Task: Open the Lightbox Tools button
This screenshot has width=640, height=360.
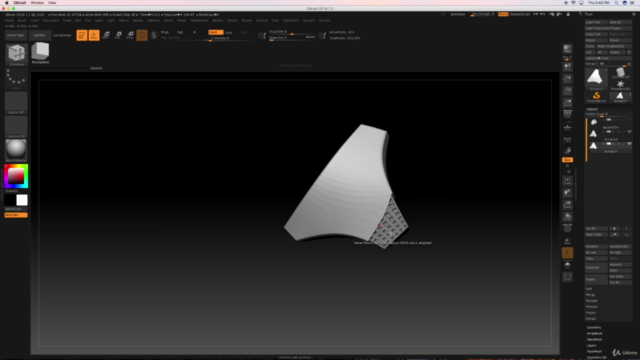Action: coord(608,58)
